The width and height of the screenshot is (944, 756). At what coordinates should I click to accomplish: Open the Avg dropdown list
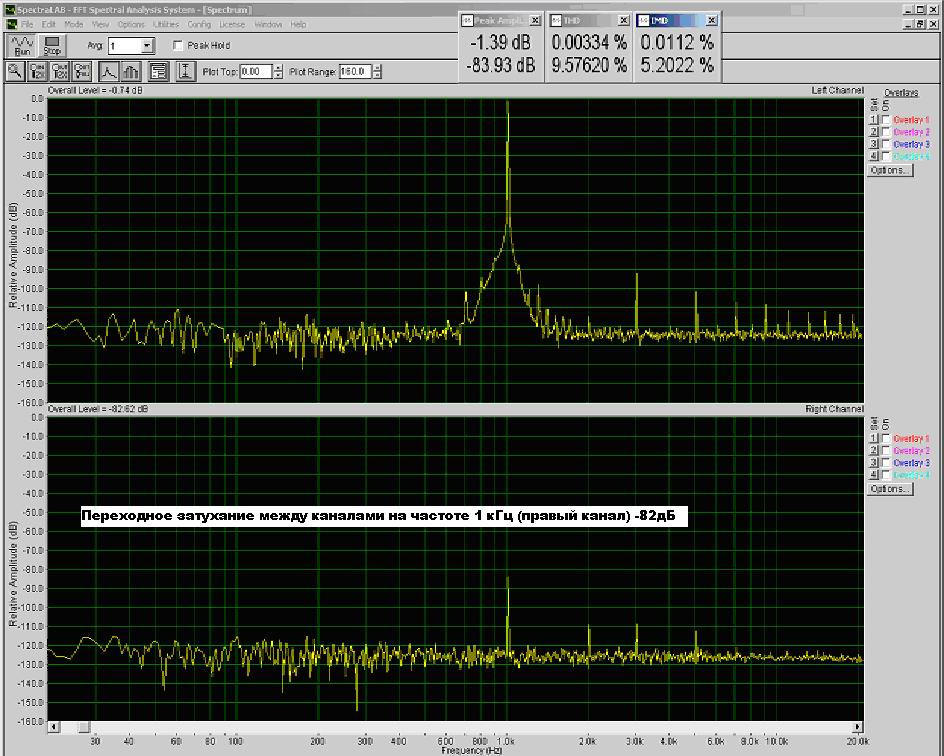pyautogui.click(x=147, y=46)
